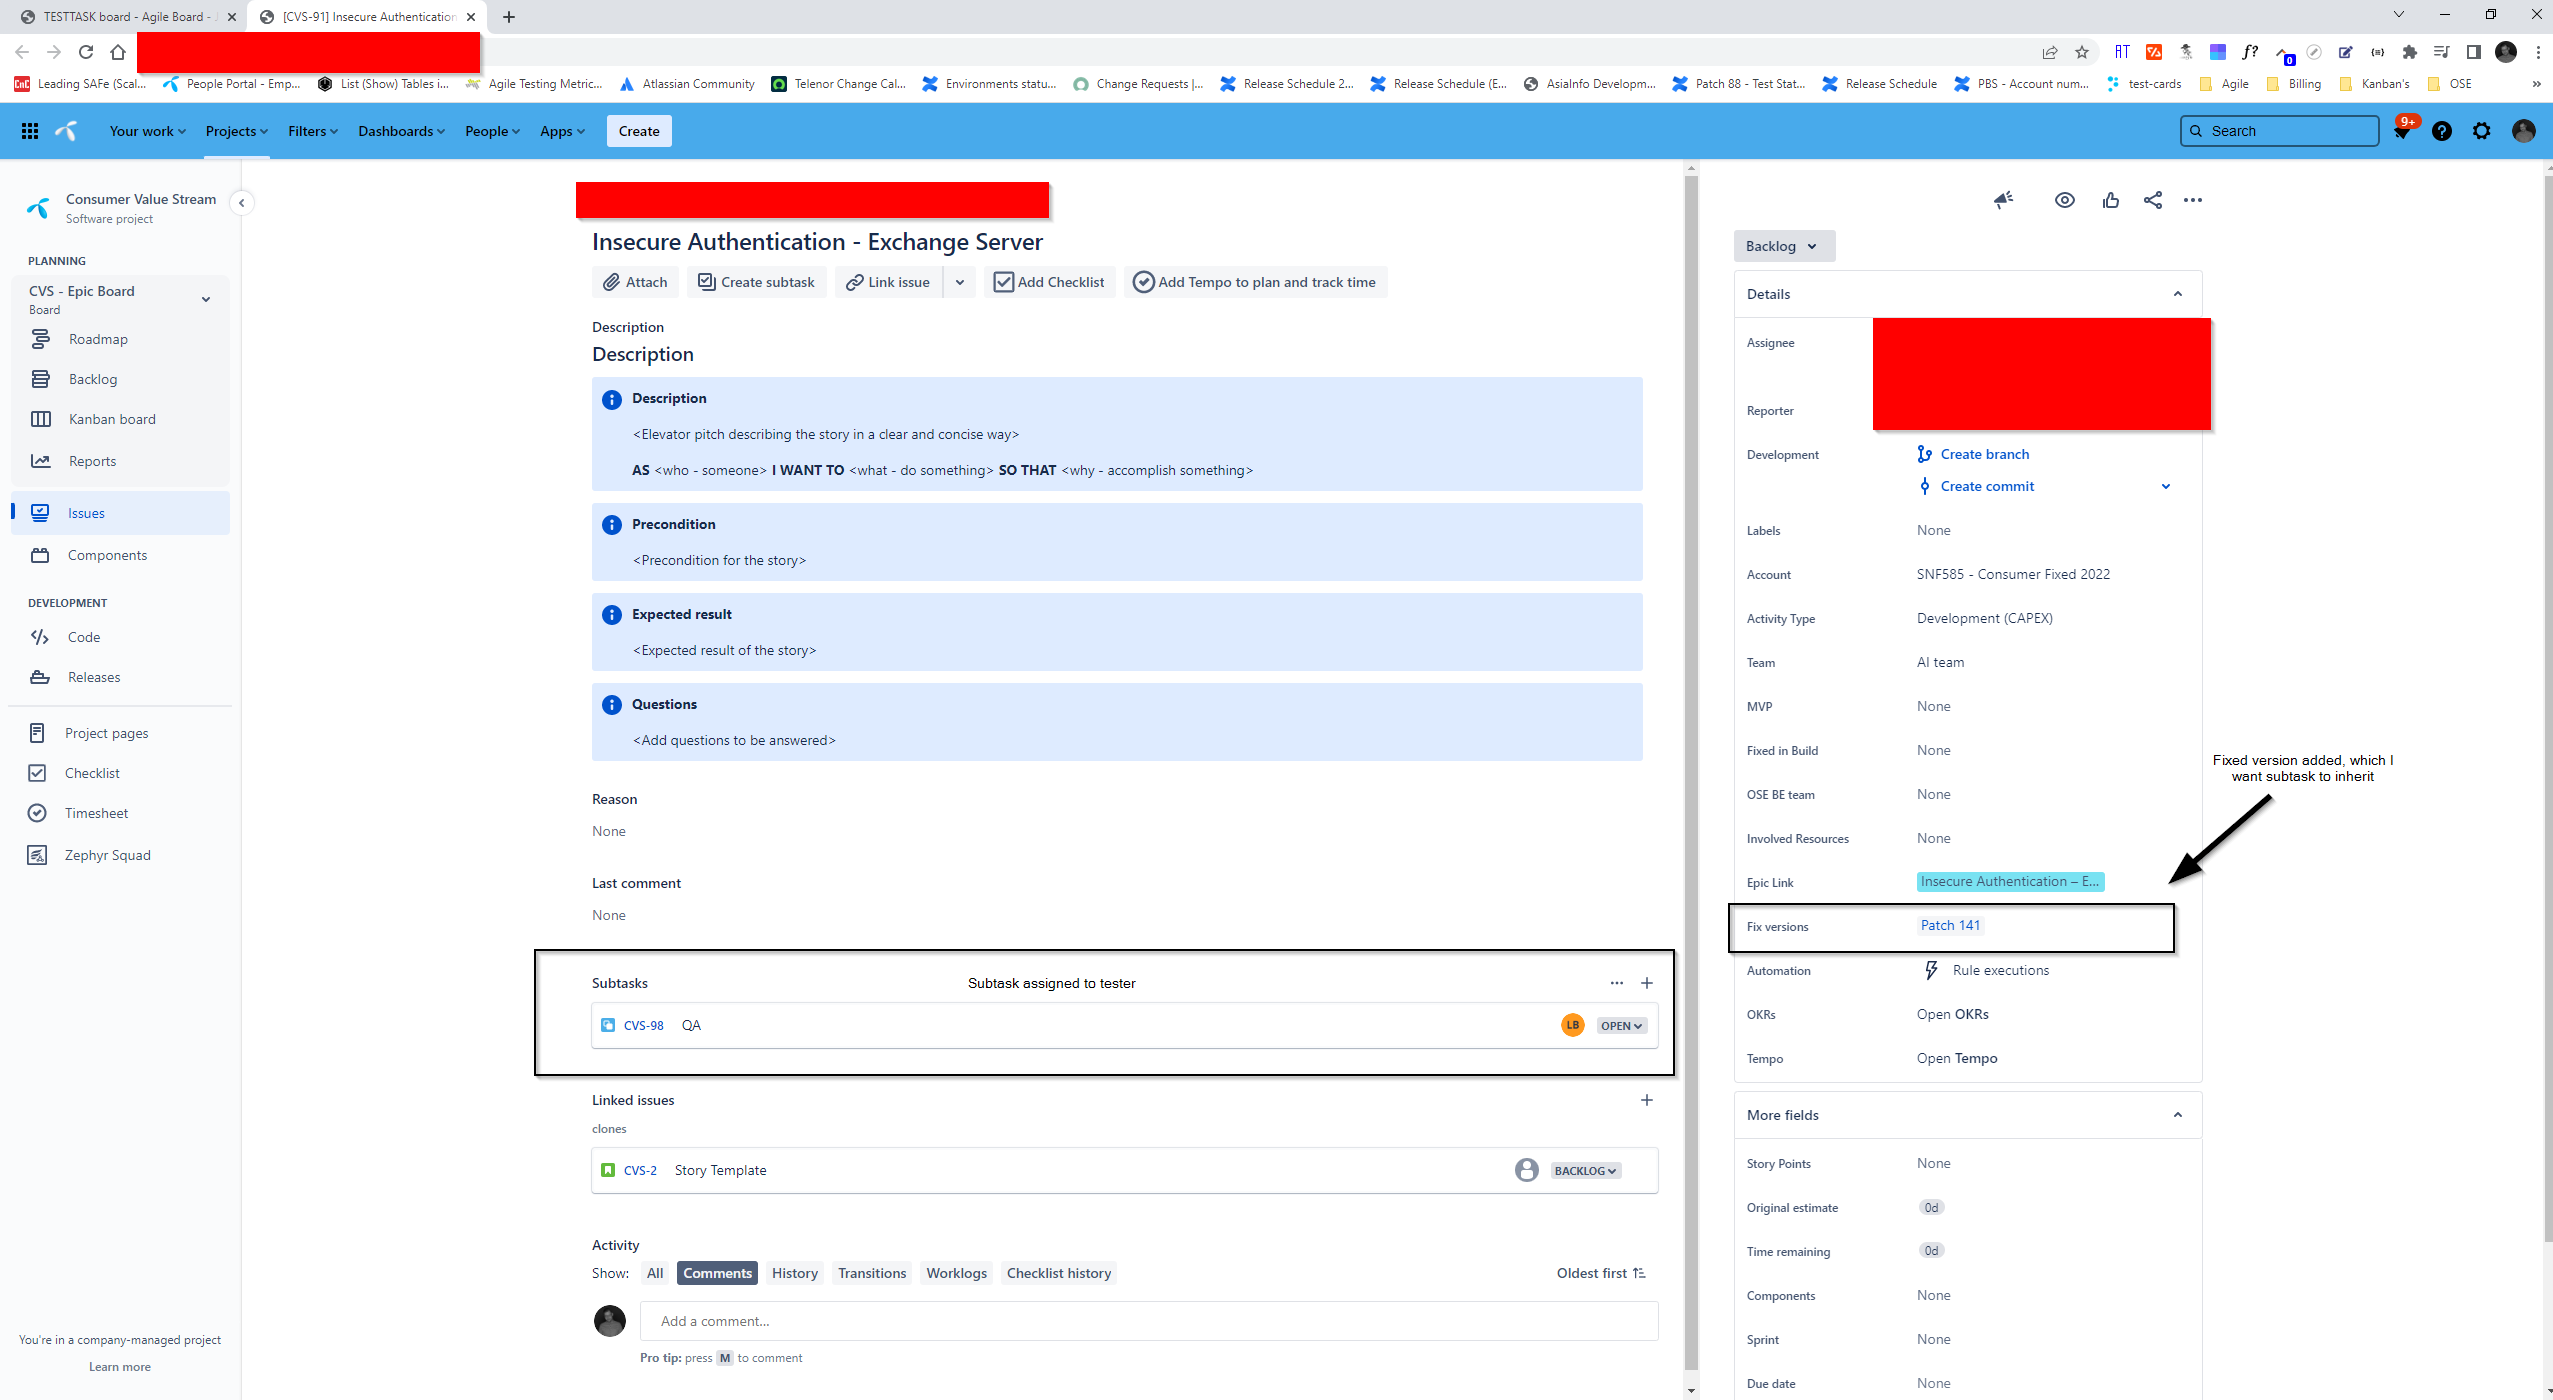The image size is (2553, 1400).
Task: Open the app switcher grid icon
Action: [x=30, y=131]
